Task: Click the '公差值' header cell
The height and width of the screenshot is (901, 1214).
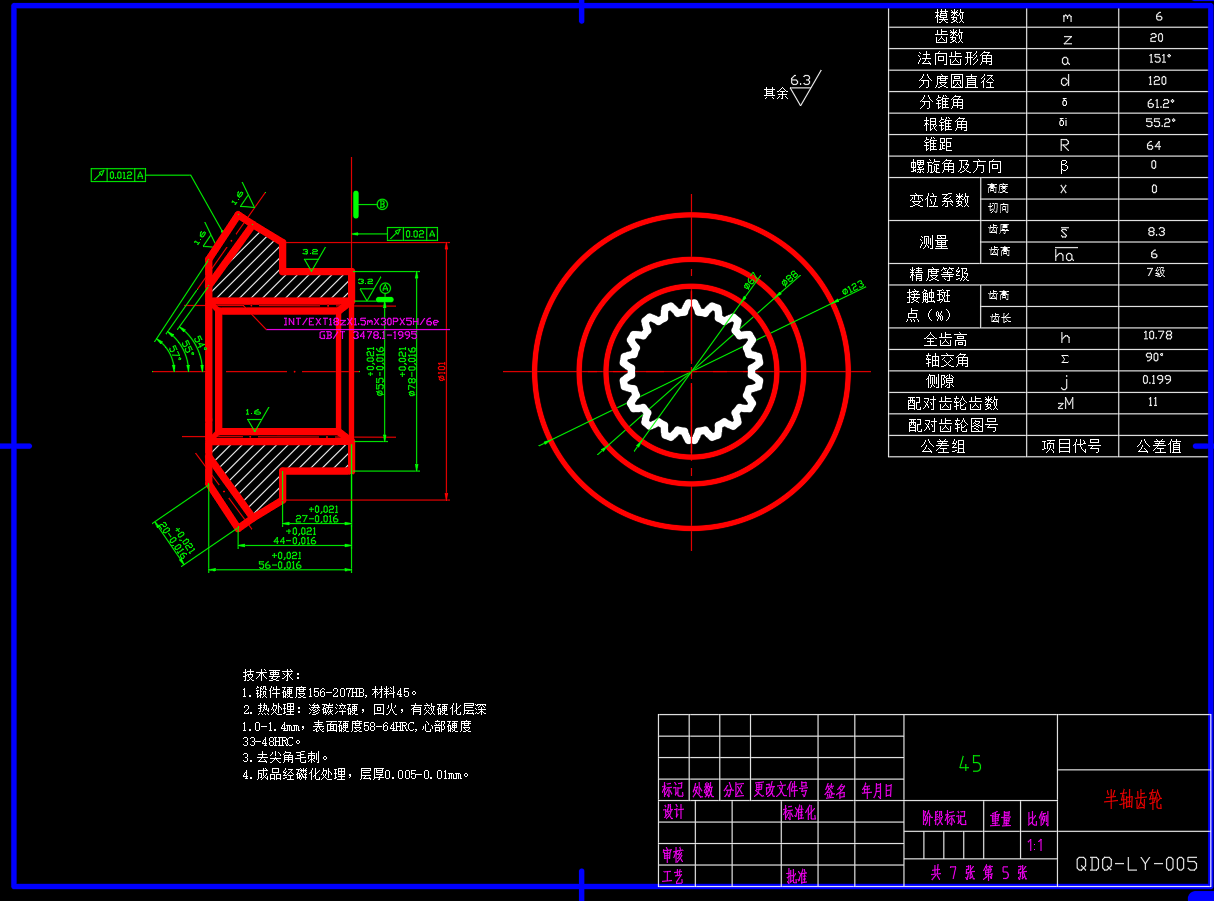Action: pyautogui.click(x=1159, y=446)
